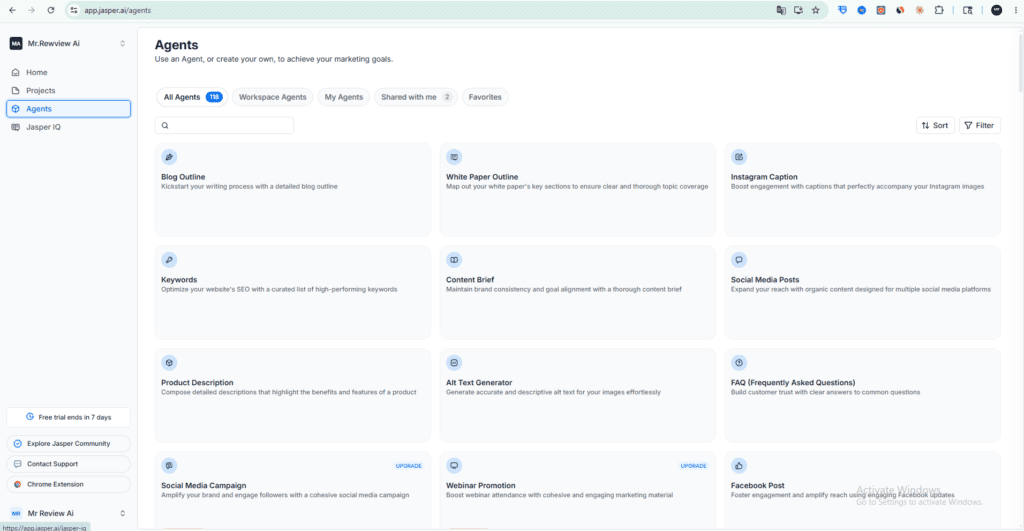Click the Alt Text Generator agent icon
The height and width of the screenshot is (531, 1024).
(x=454, y=362)
